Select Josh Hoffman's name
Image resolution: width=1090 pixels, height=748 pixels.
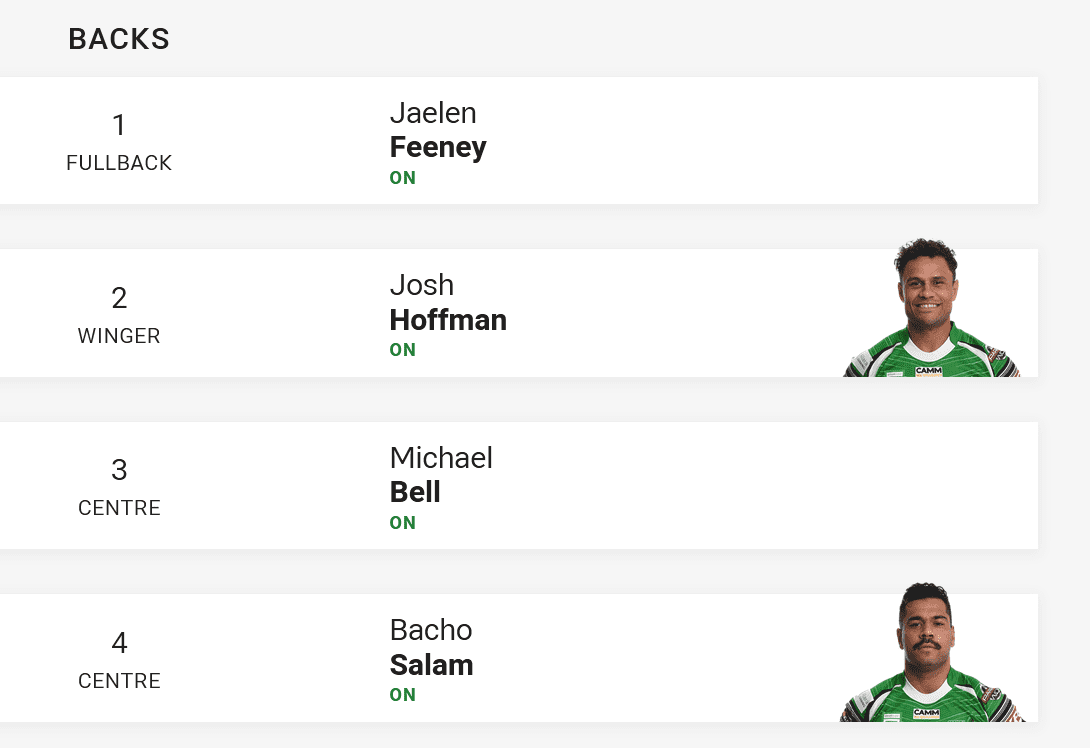pyautogui.click(x=448, y=302)
